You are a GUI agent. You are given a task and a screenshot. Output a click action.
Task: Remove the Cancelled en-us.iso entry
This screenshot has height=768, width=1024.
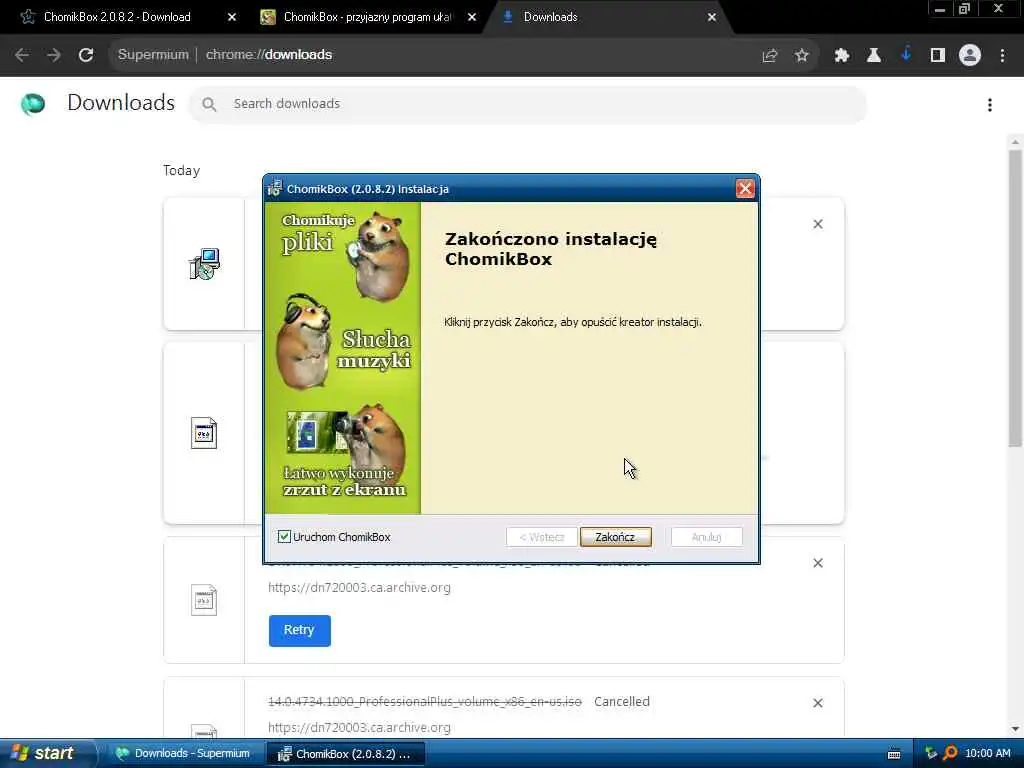pos(818,703)
